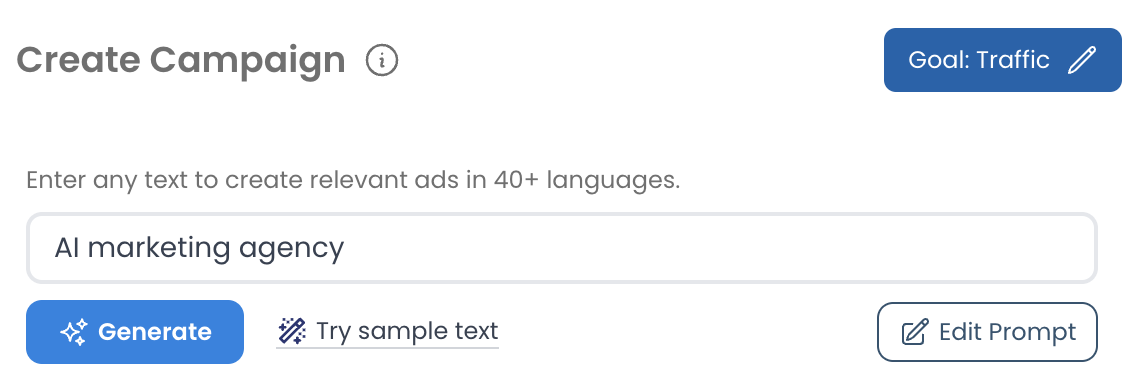Viewport: 1128px width, 384px height.
Task: Click the sparkle icon on Generate button
Action: click(x=73, y=332)
